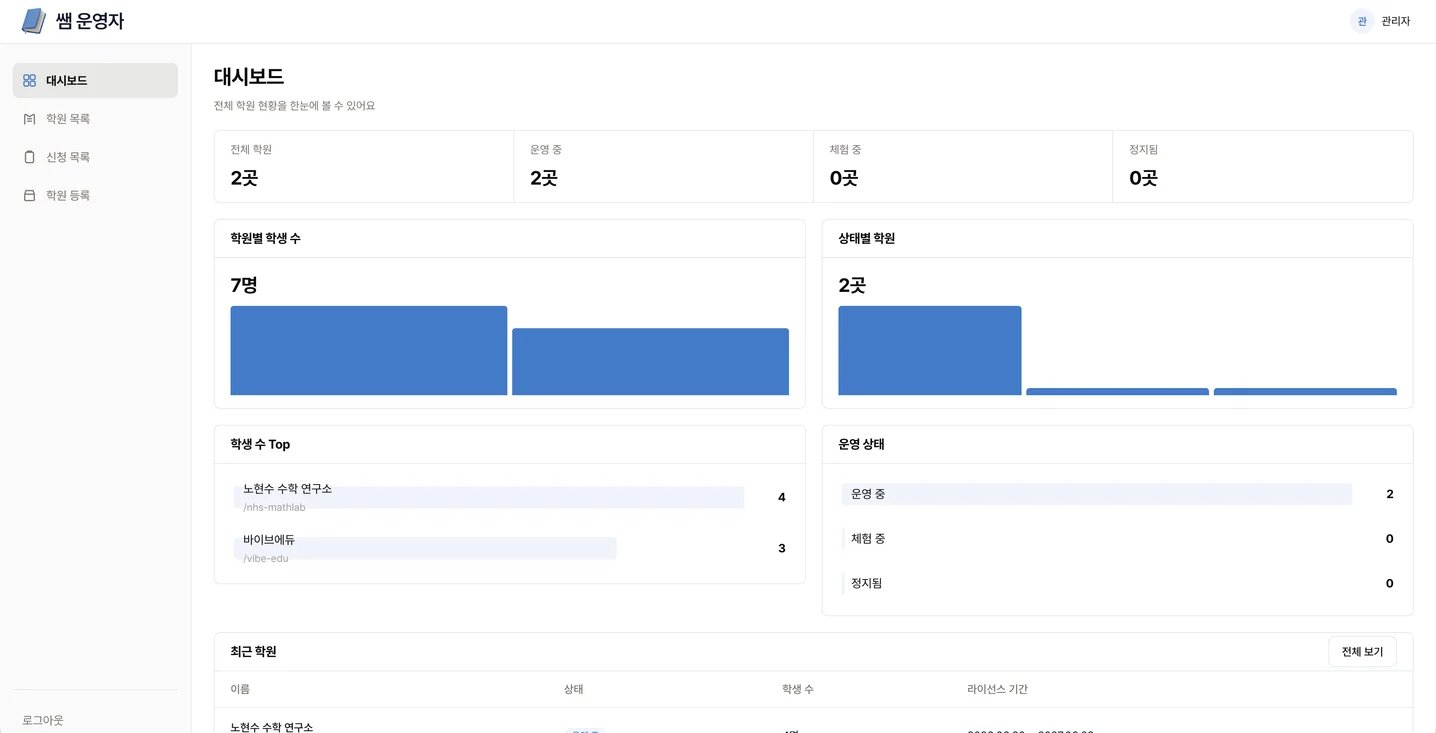The image size is (1436, 733).
Task: Click the 라이선스 기간 column header
Action: (997, 689)
